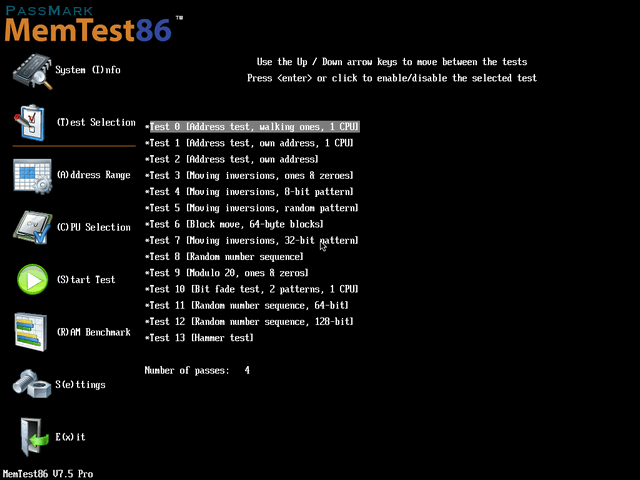The image size is (640, 480).
Task: Choose the (S)tart Test menu label
Action: (x=86, y=280)
